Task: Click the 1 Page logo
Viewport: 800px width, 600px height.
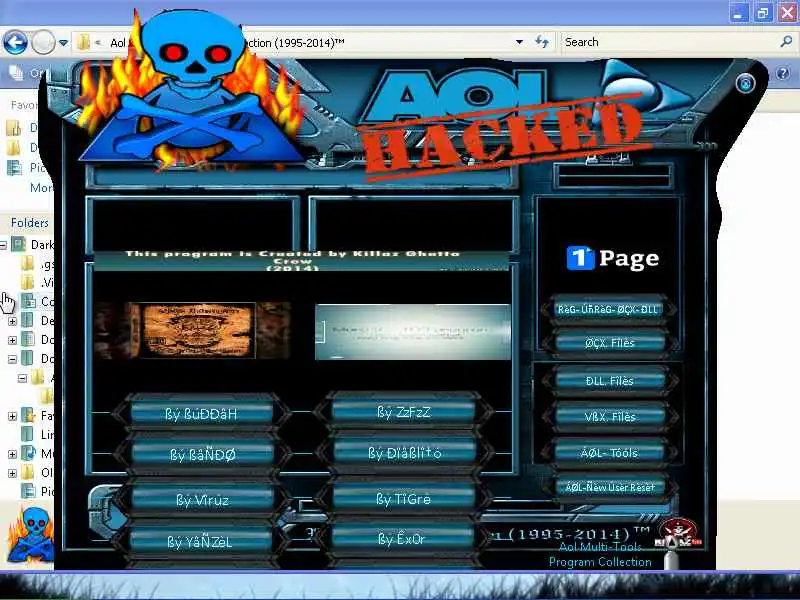Action: (x=613, y=258)
